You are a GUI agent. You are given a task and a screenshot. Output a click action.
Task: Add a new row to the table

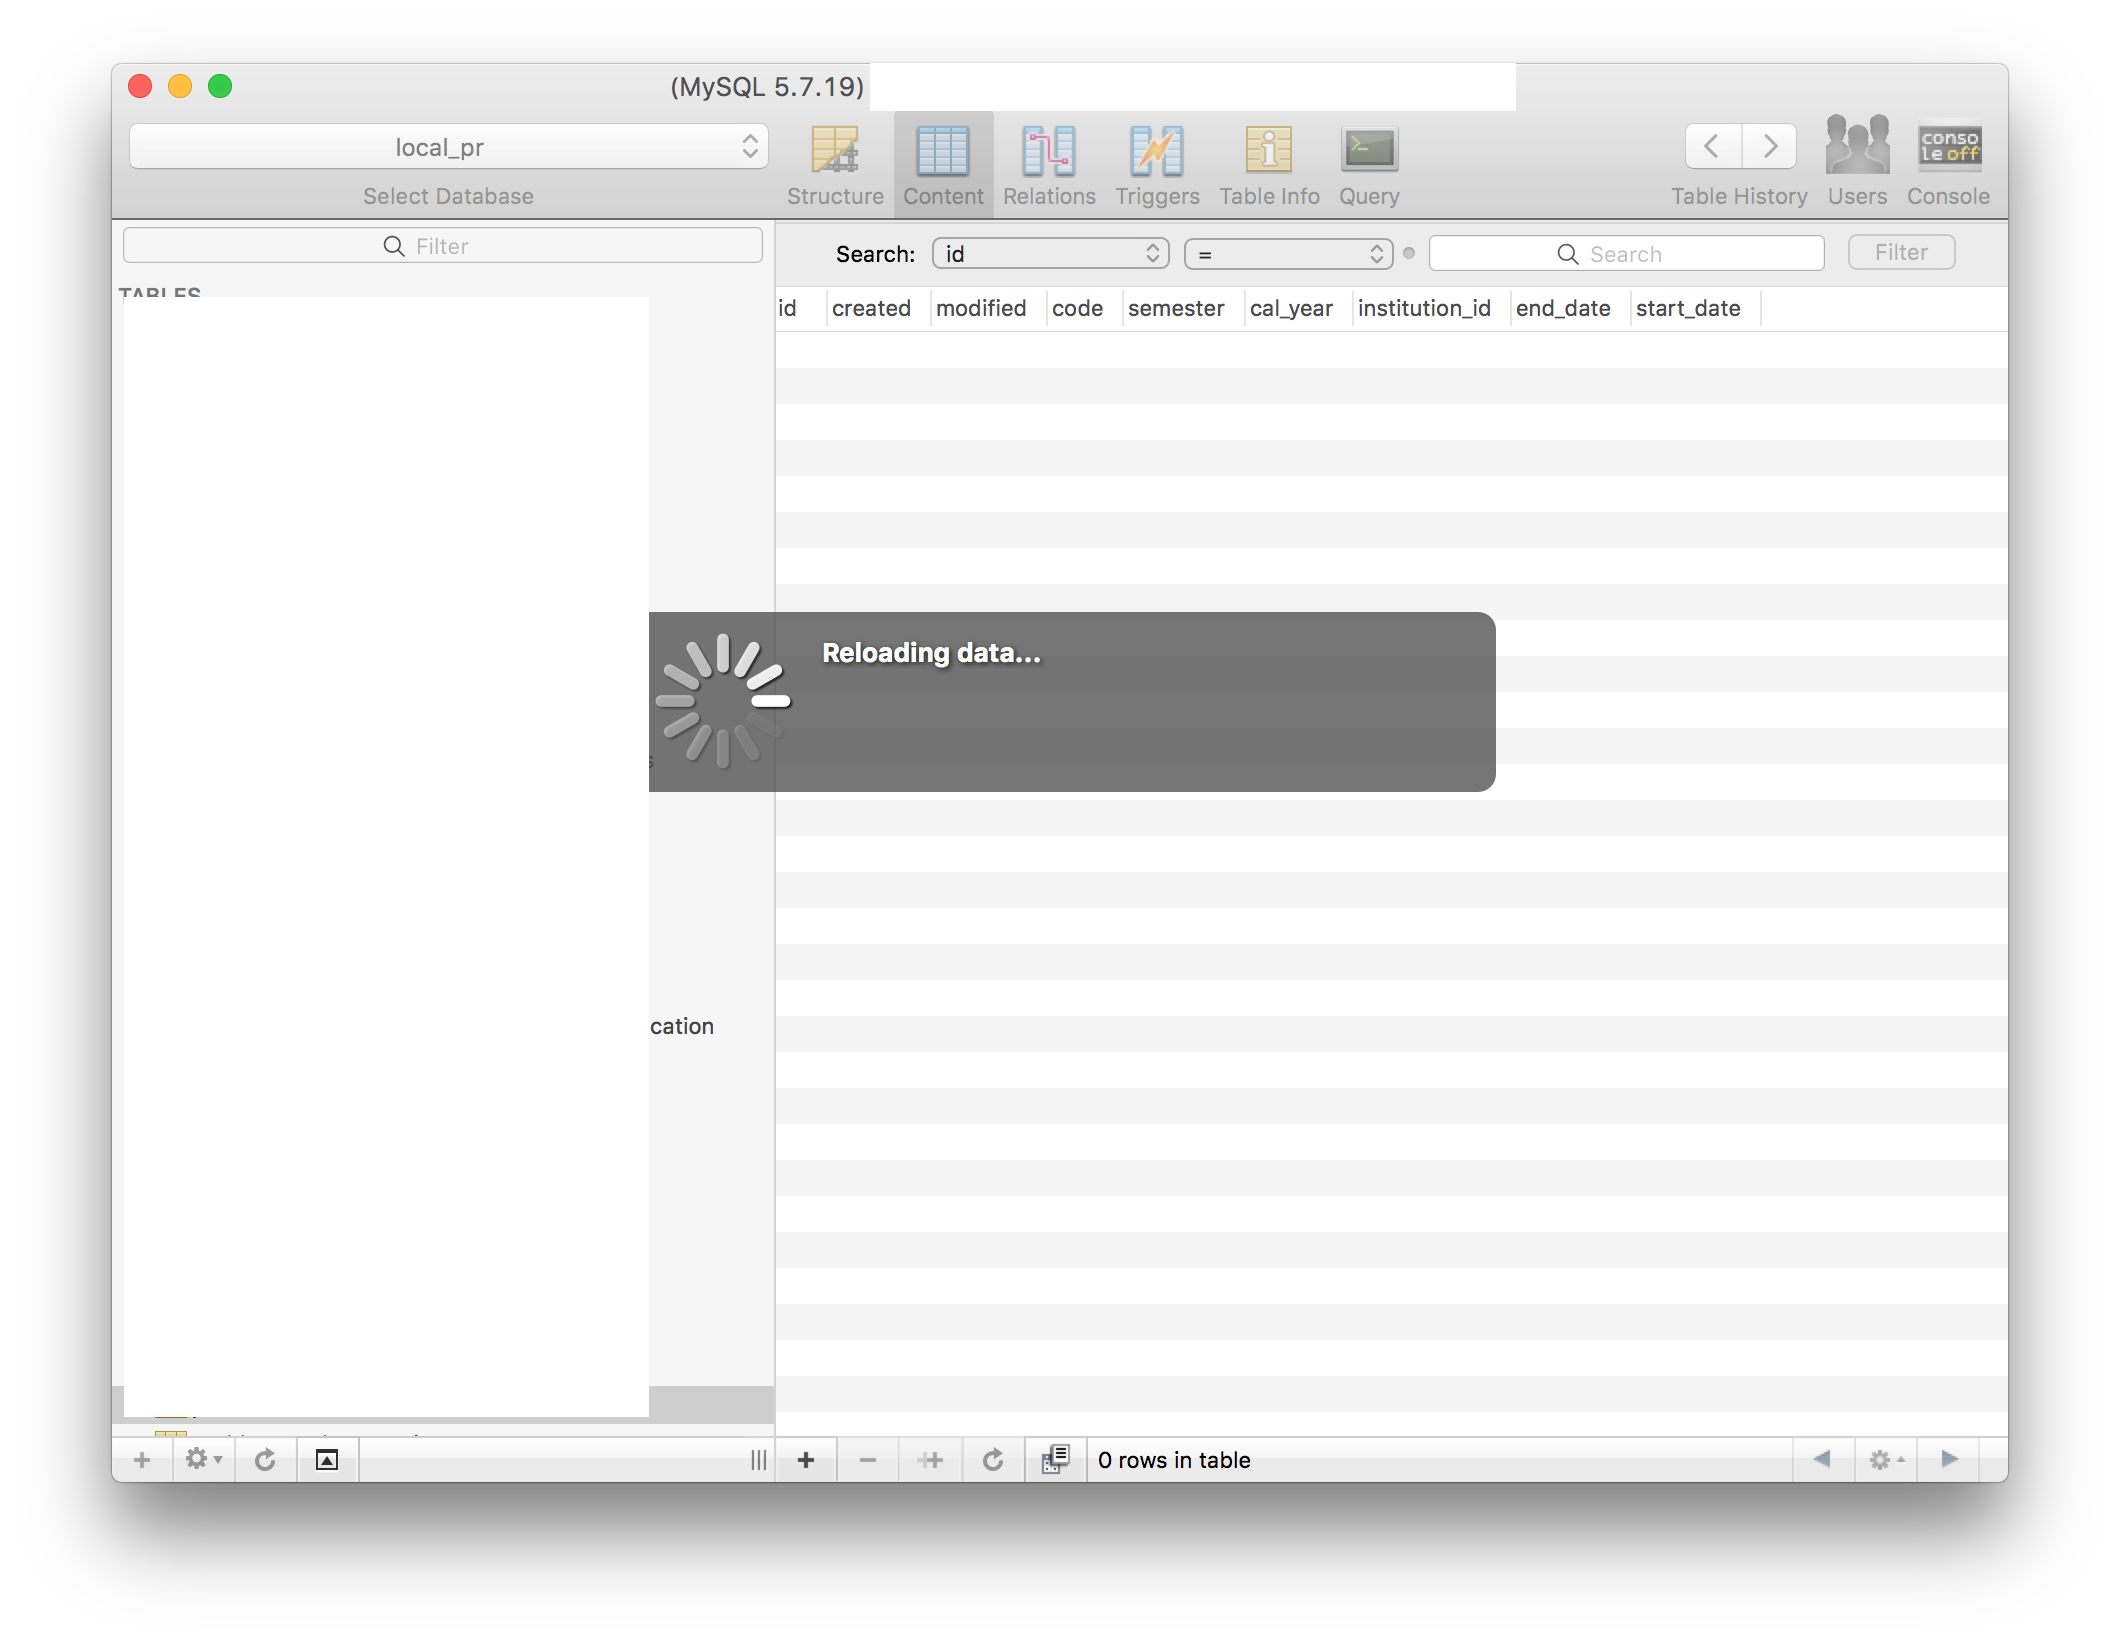tap(806, 1460)
